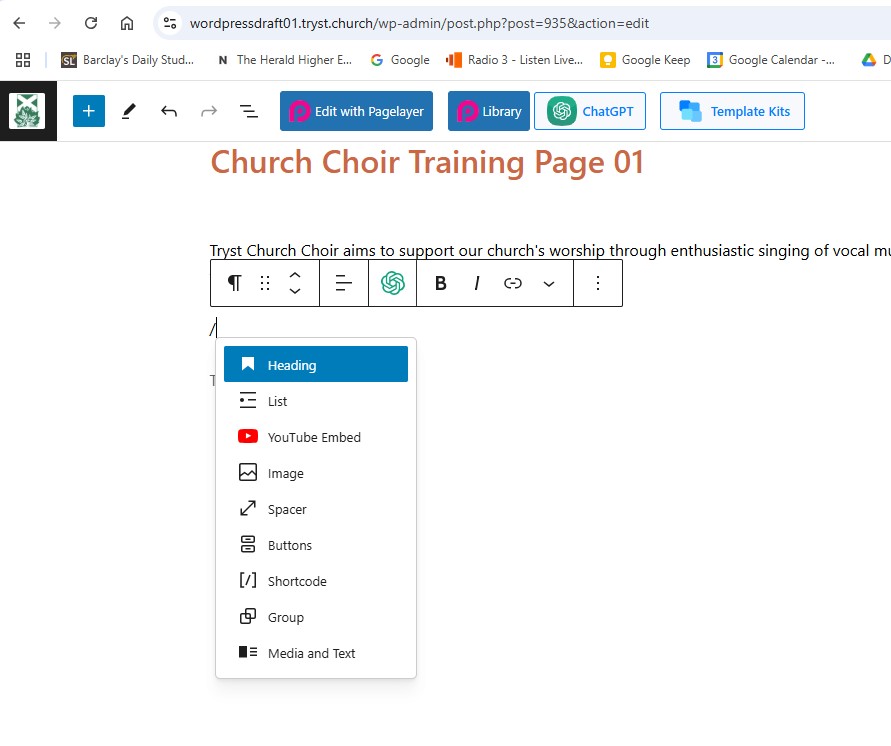
Task: Toggle italic formatting
Action: coord(477,283)
